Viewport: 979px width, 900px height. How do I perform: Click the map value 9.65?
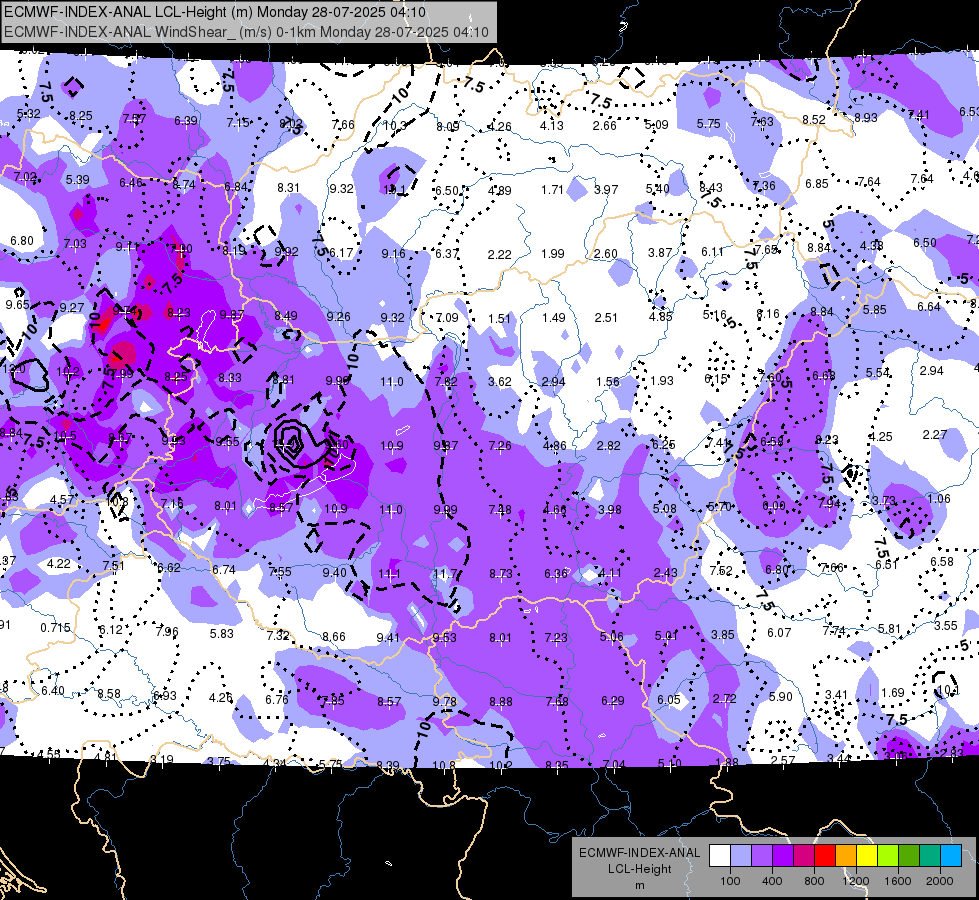(17, 305)
